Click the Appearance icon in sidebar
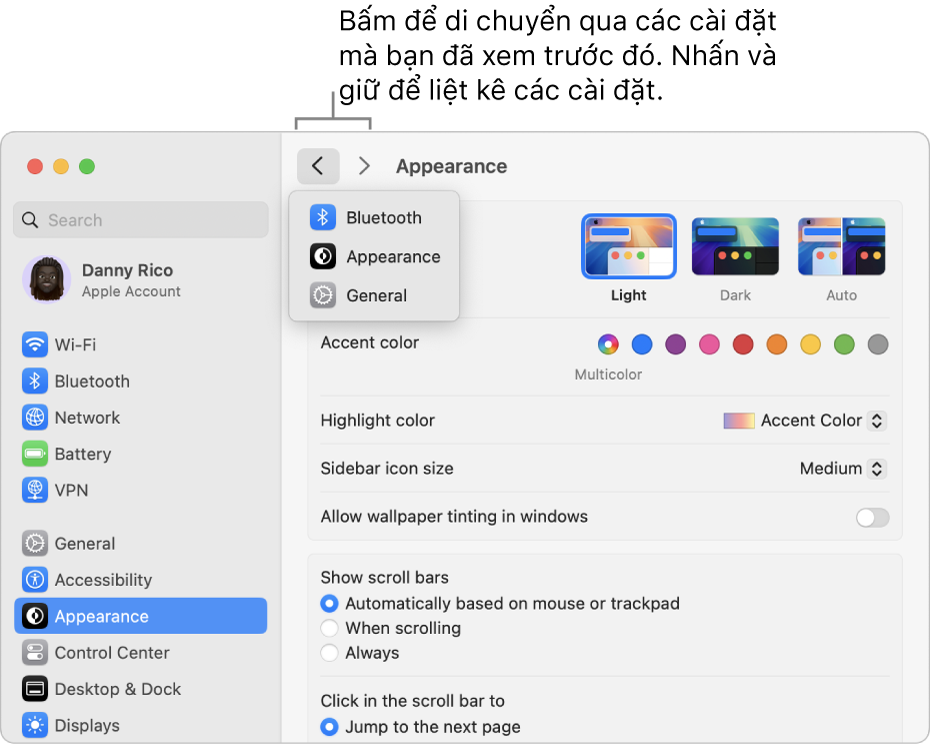931x745 pixels. [35, 616]
